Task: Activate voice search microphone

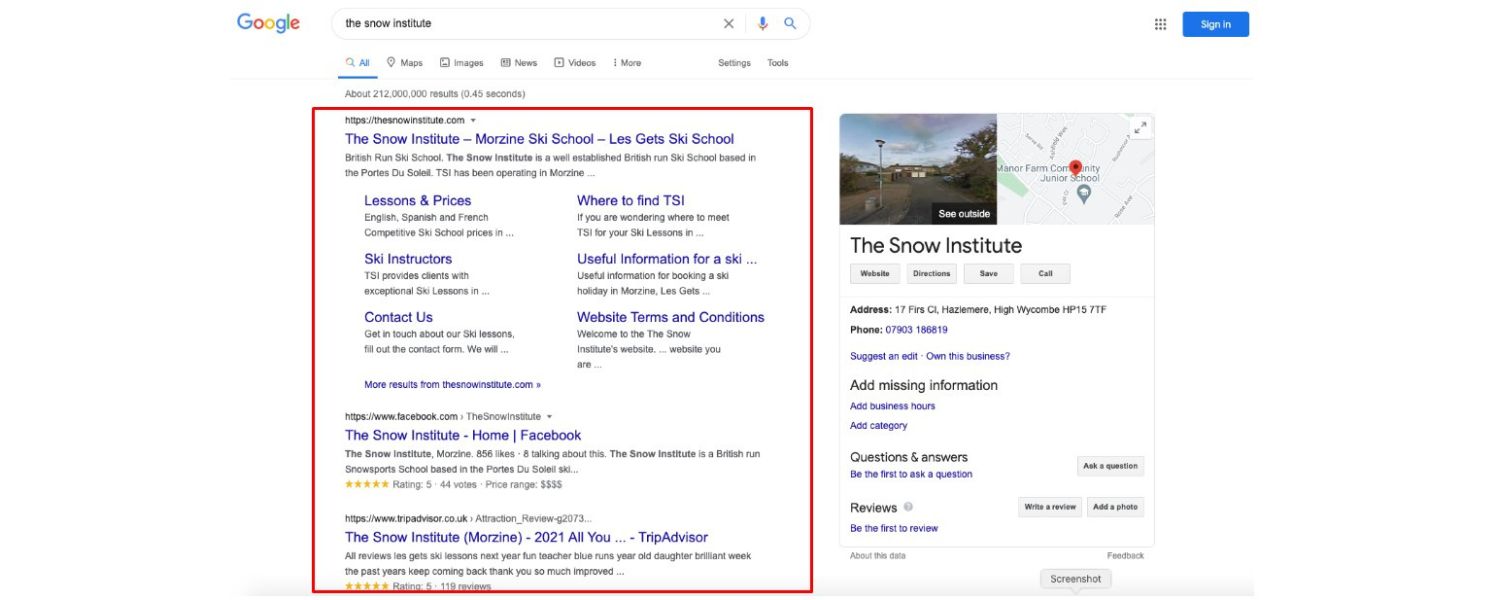Action: (762, 23)
